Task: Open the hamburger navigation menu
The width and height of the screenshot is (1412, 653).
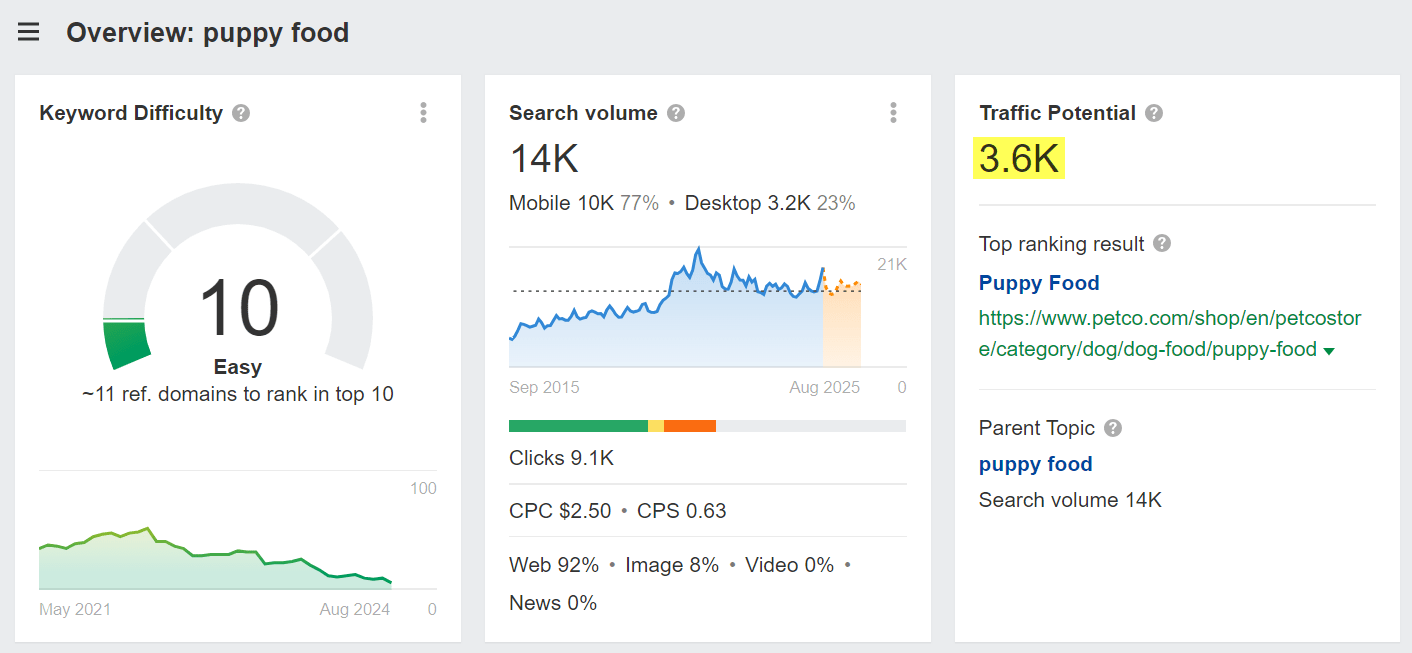Action: point(28,31)
